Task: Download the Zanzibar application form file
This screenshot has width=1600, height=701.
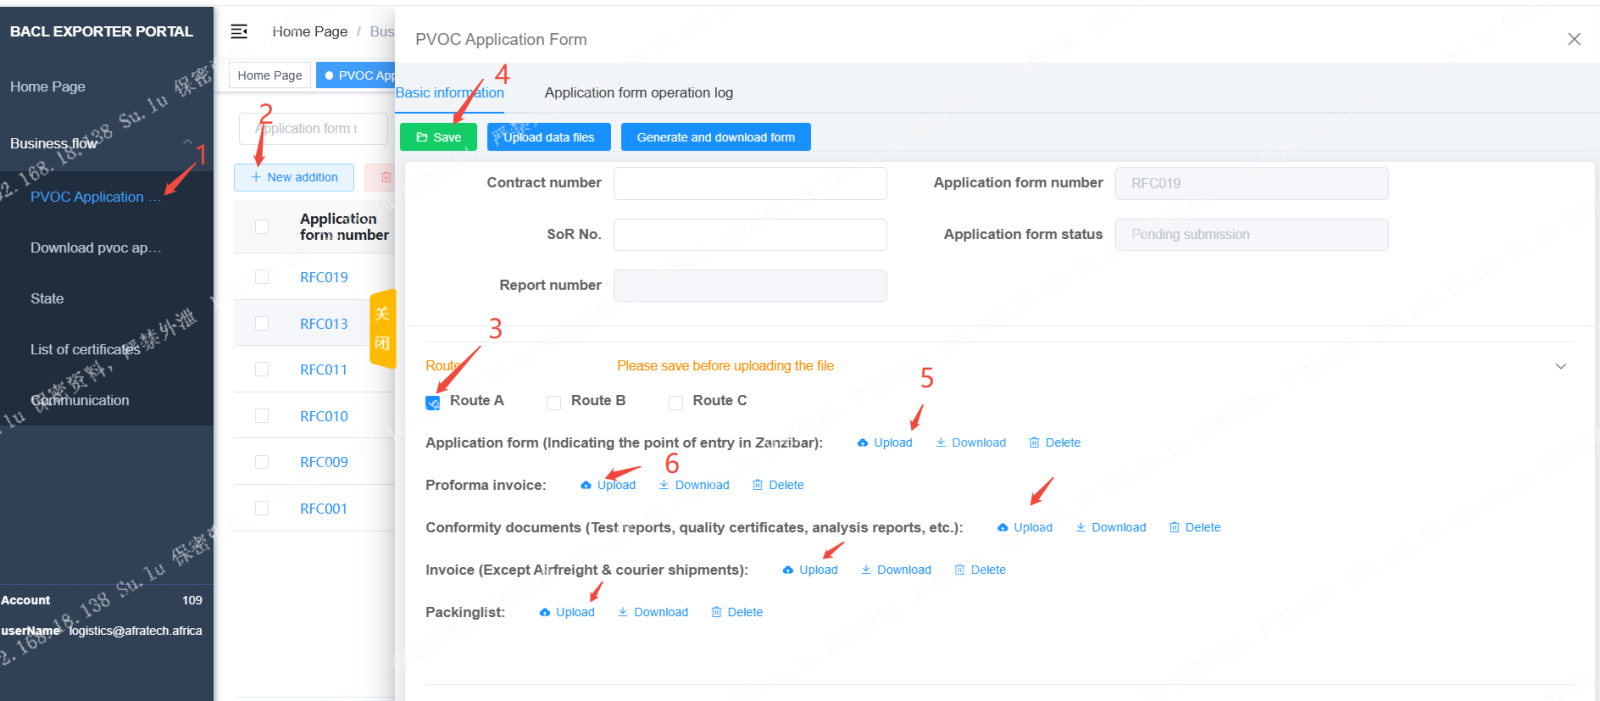Action: tap(970, 443)
